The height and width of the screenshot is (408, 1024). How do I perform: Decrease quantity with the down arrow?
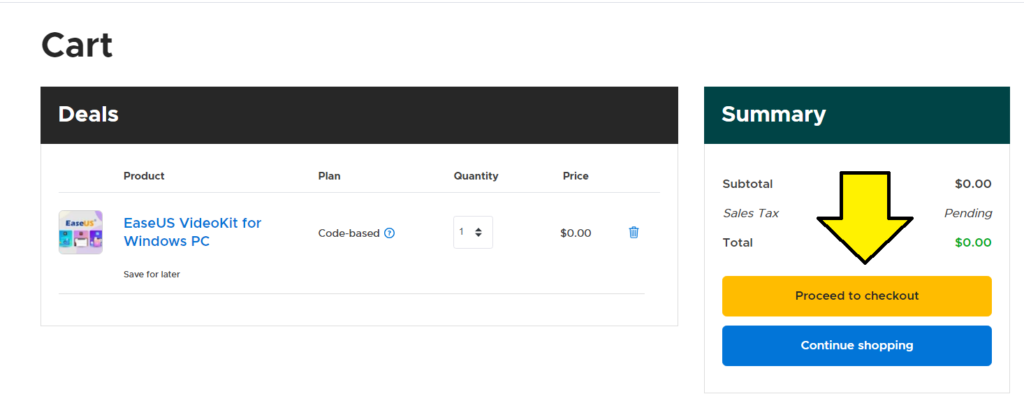coord(479,235)
